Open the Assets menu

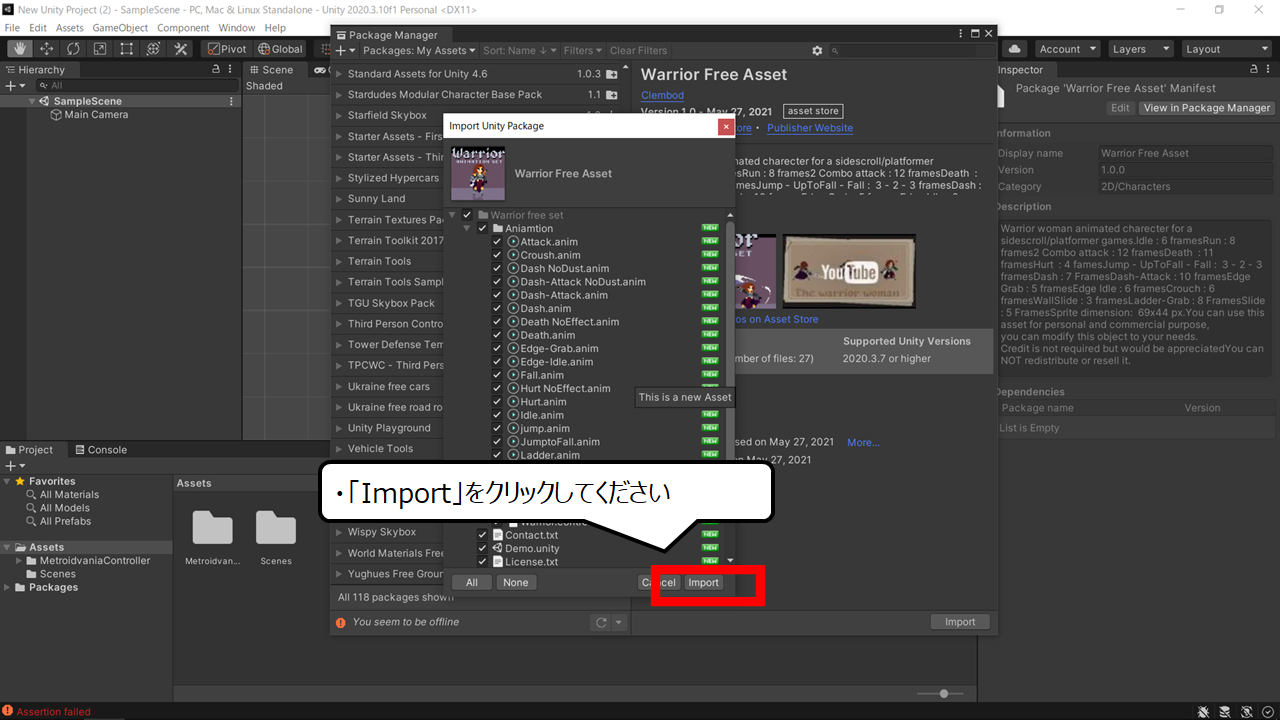70,28
